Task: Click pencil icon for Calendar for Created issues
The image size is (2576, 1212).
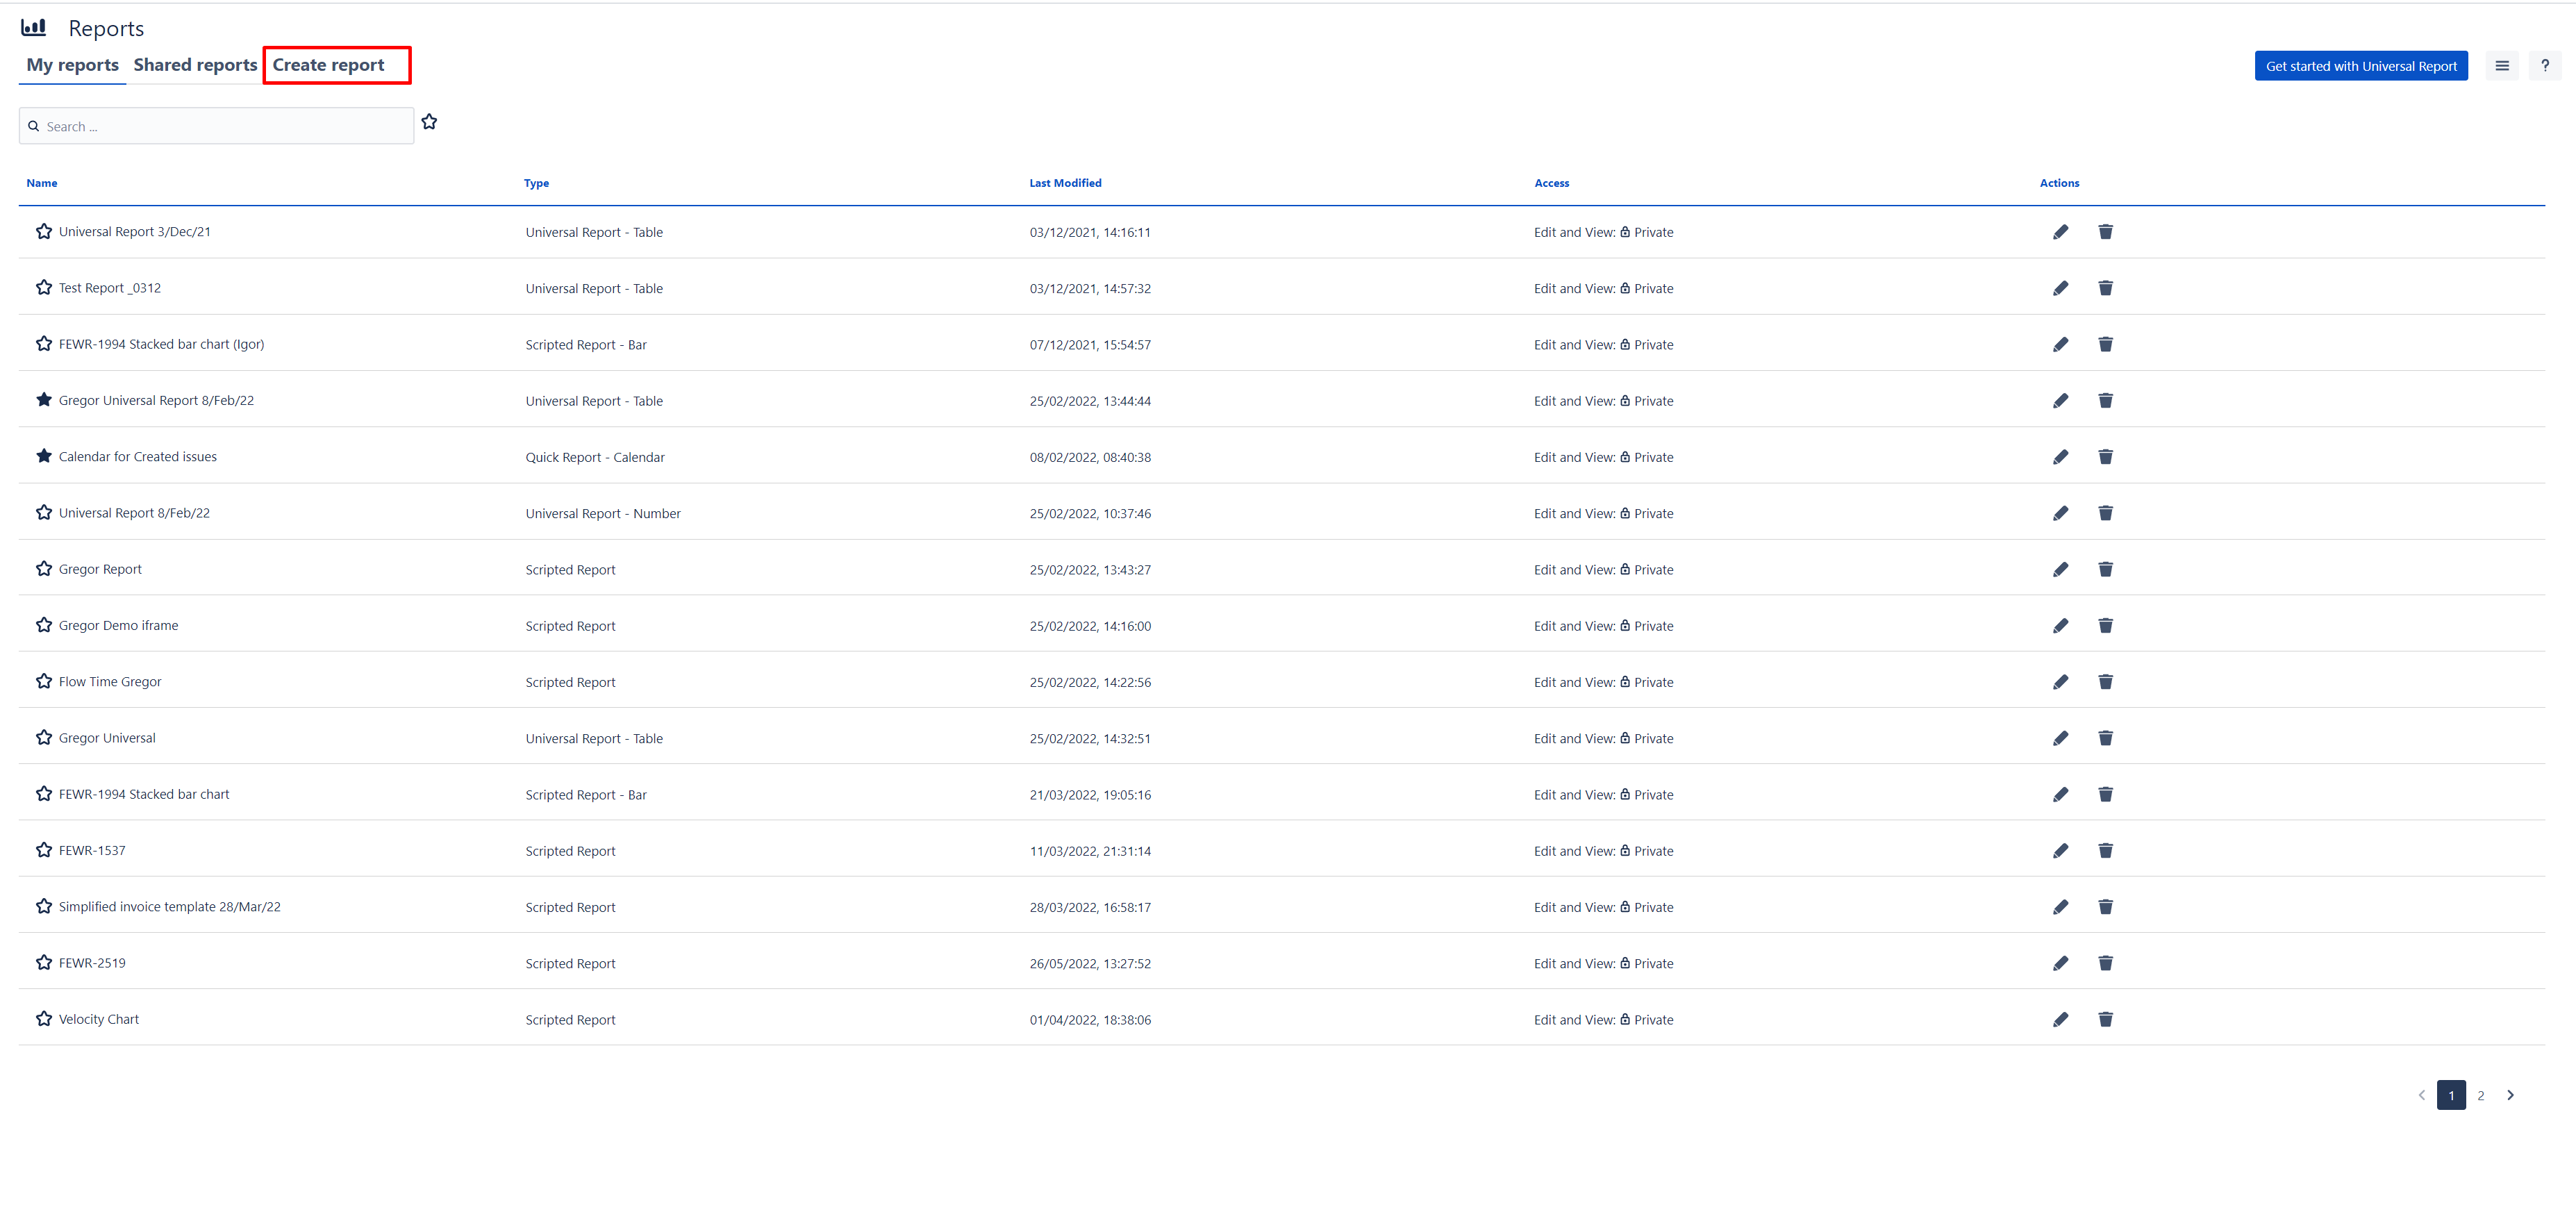Action: coord(2060,457)
